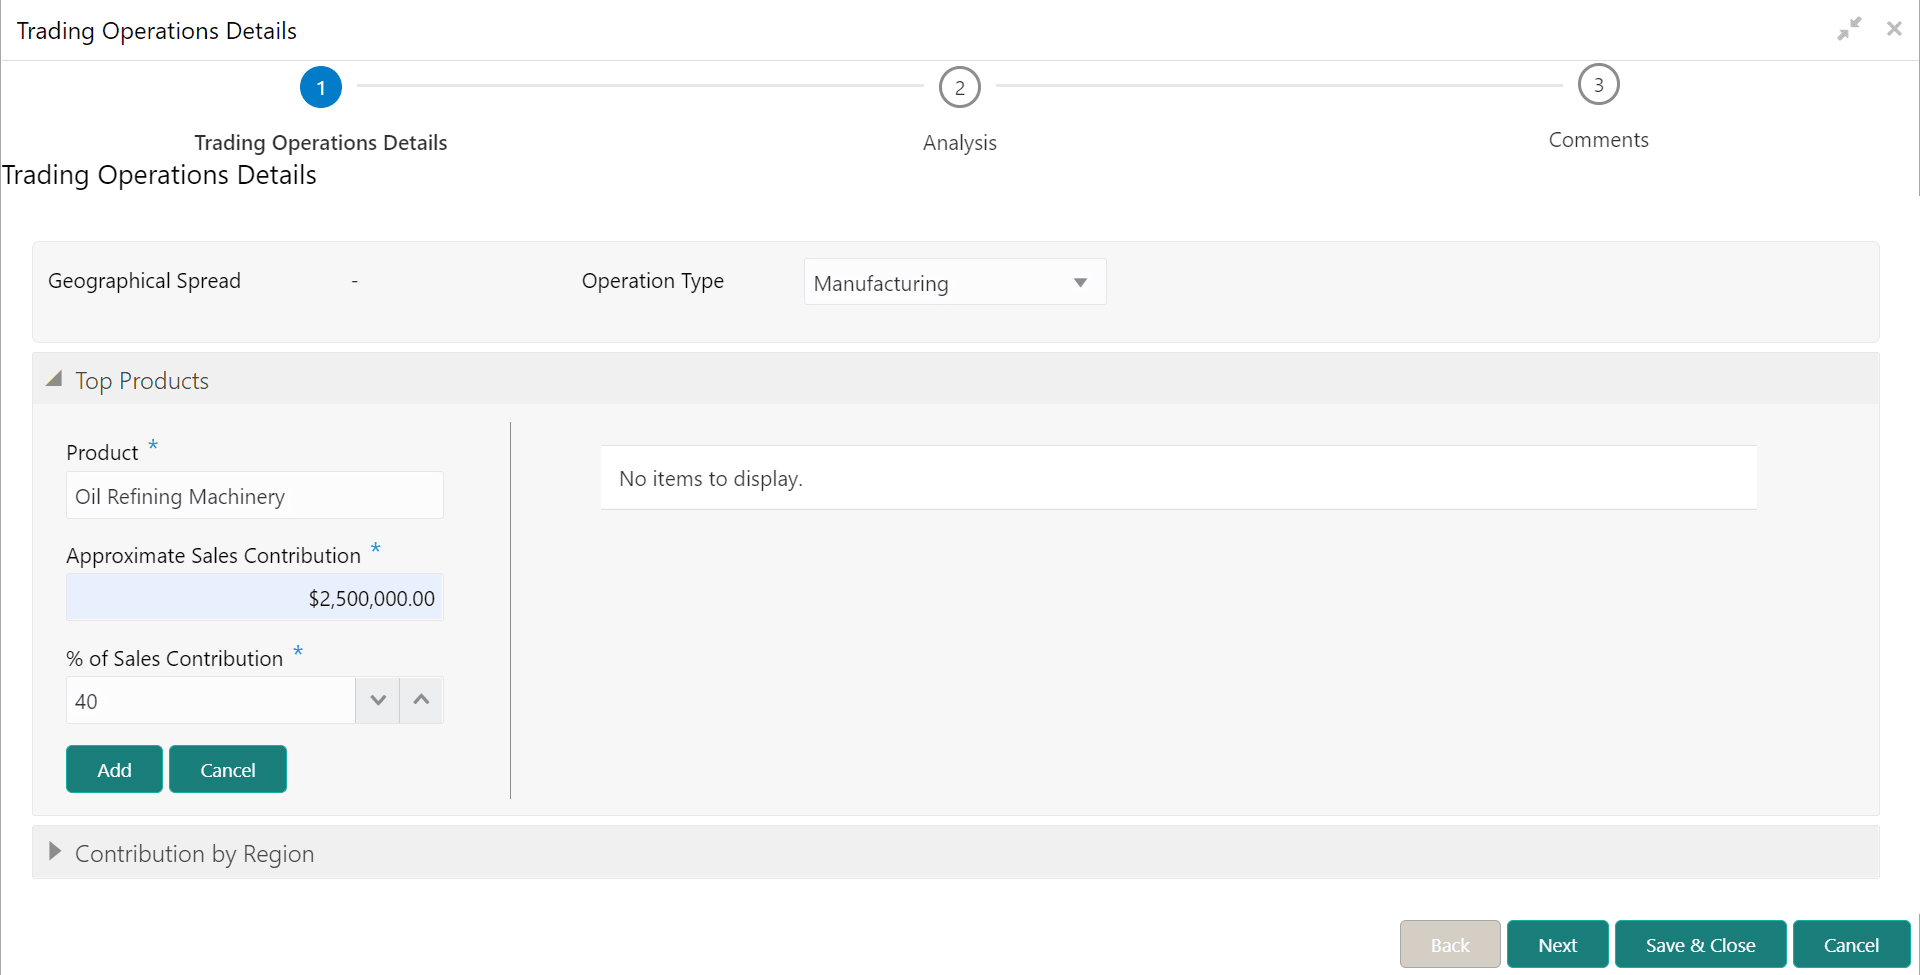Select the Approximate Sales Contribution amount field
1920x975 pixels.
click(x=254, y=597)
